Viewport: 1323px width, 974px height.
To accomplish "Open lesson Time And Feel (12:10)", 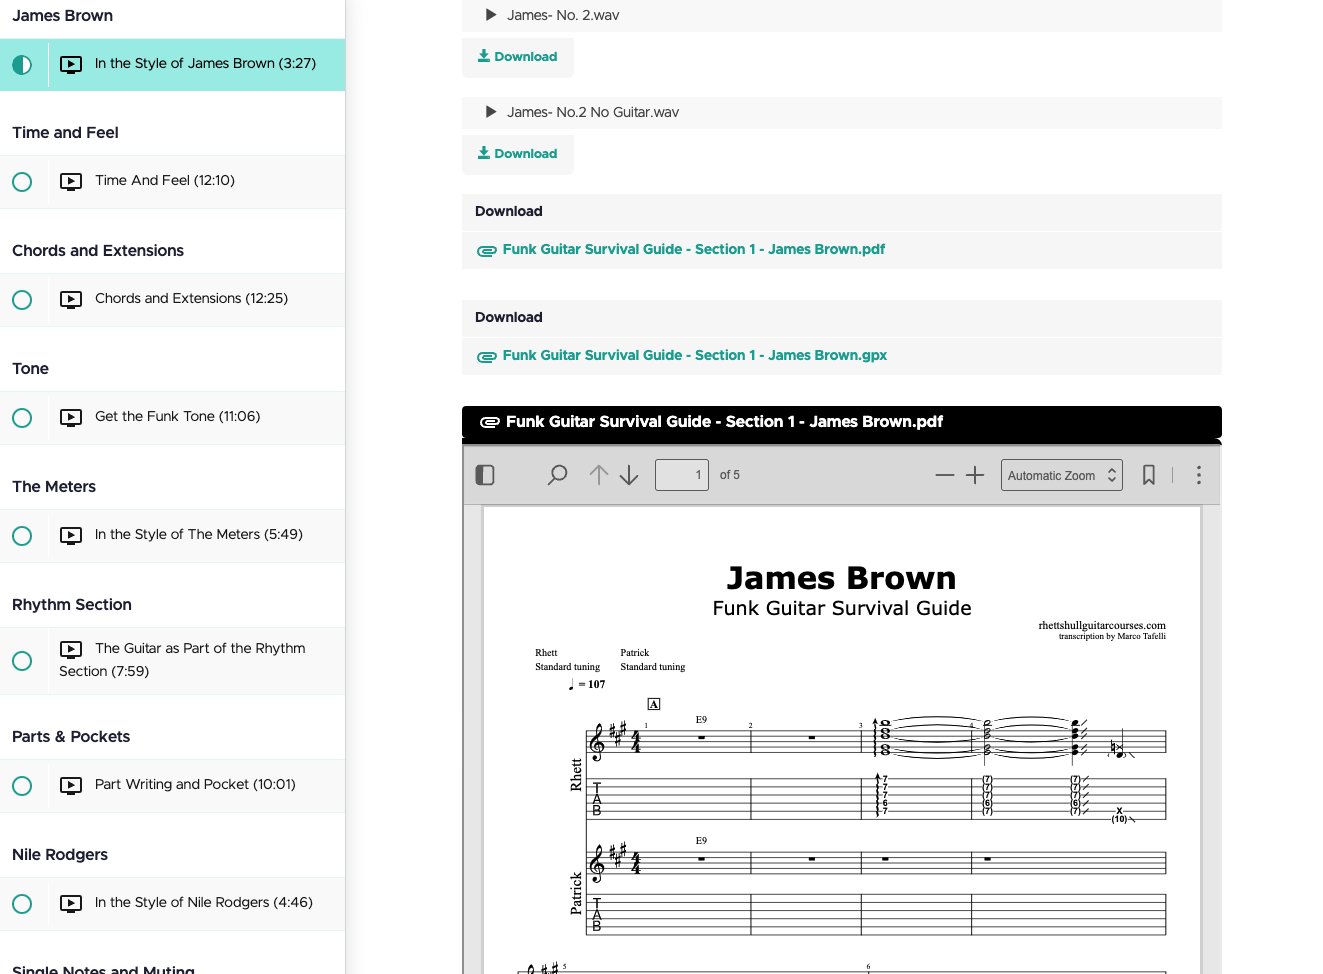I will tap(165, 180).
